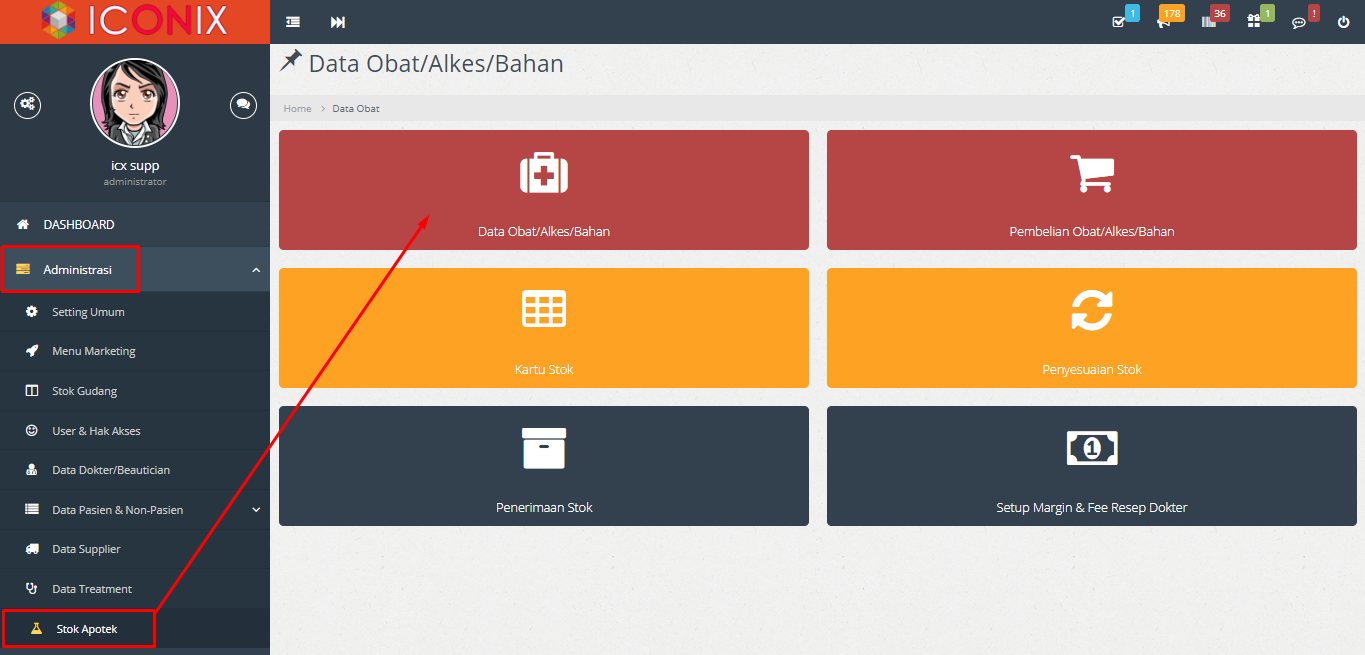Open Setting Umum menu item

point(88,312)
